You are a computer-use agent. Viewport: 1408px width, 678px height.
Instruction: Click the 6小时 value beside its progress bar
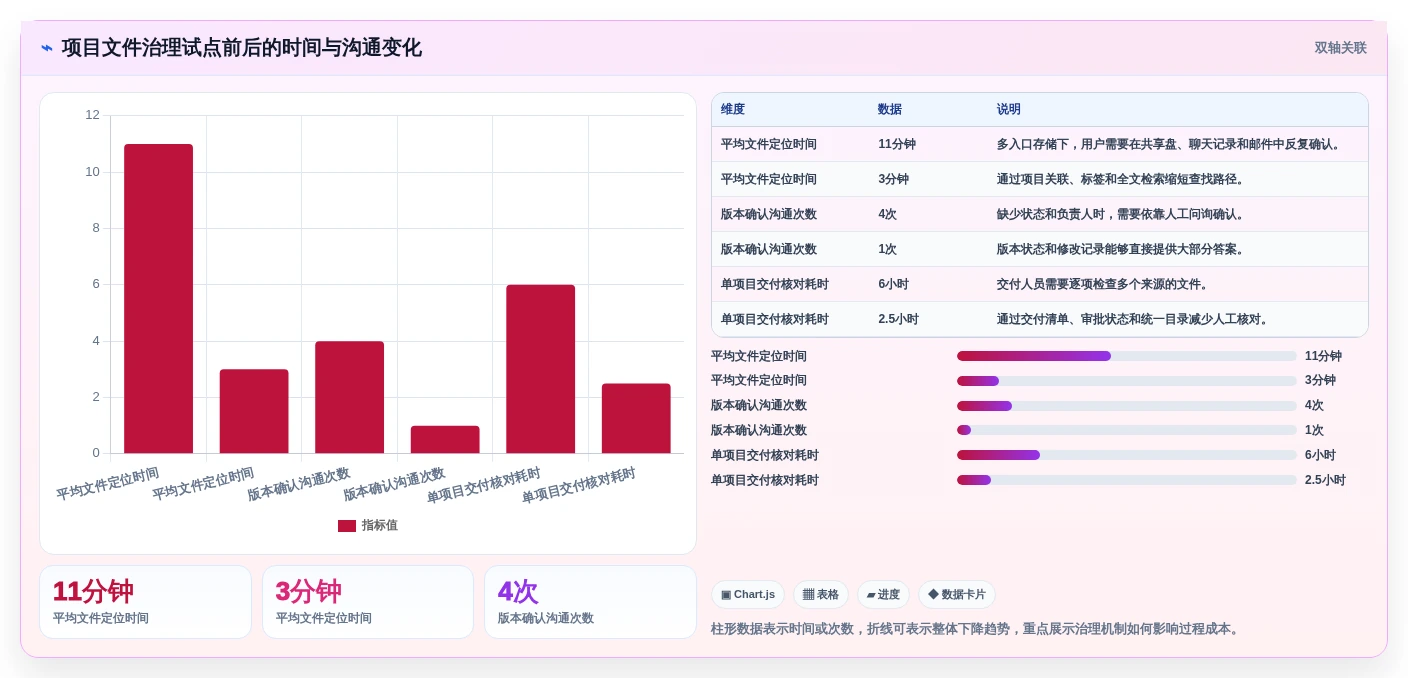pos(1320,455)
